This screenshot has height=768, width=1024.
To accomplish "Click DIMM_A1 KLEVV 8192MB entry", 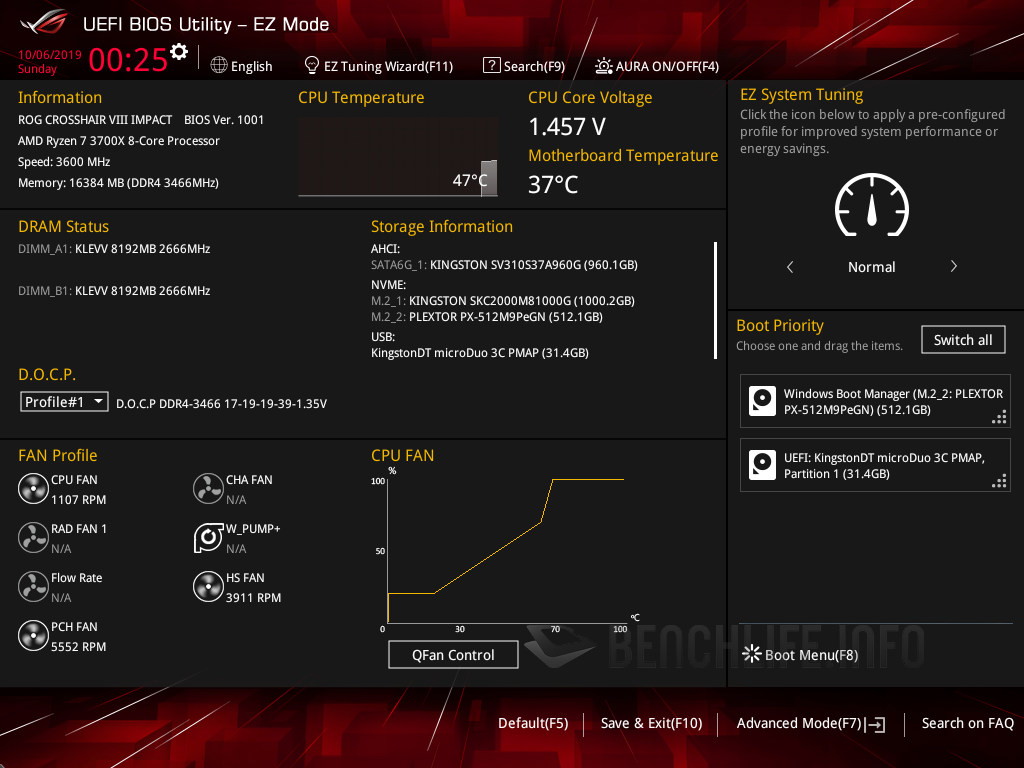I will (114, 249).
